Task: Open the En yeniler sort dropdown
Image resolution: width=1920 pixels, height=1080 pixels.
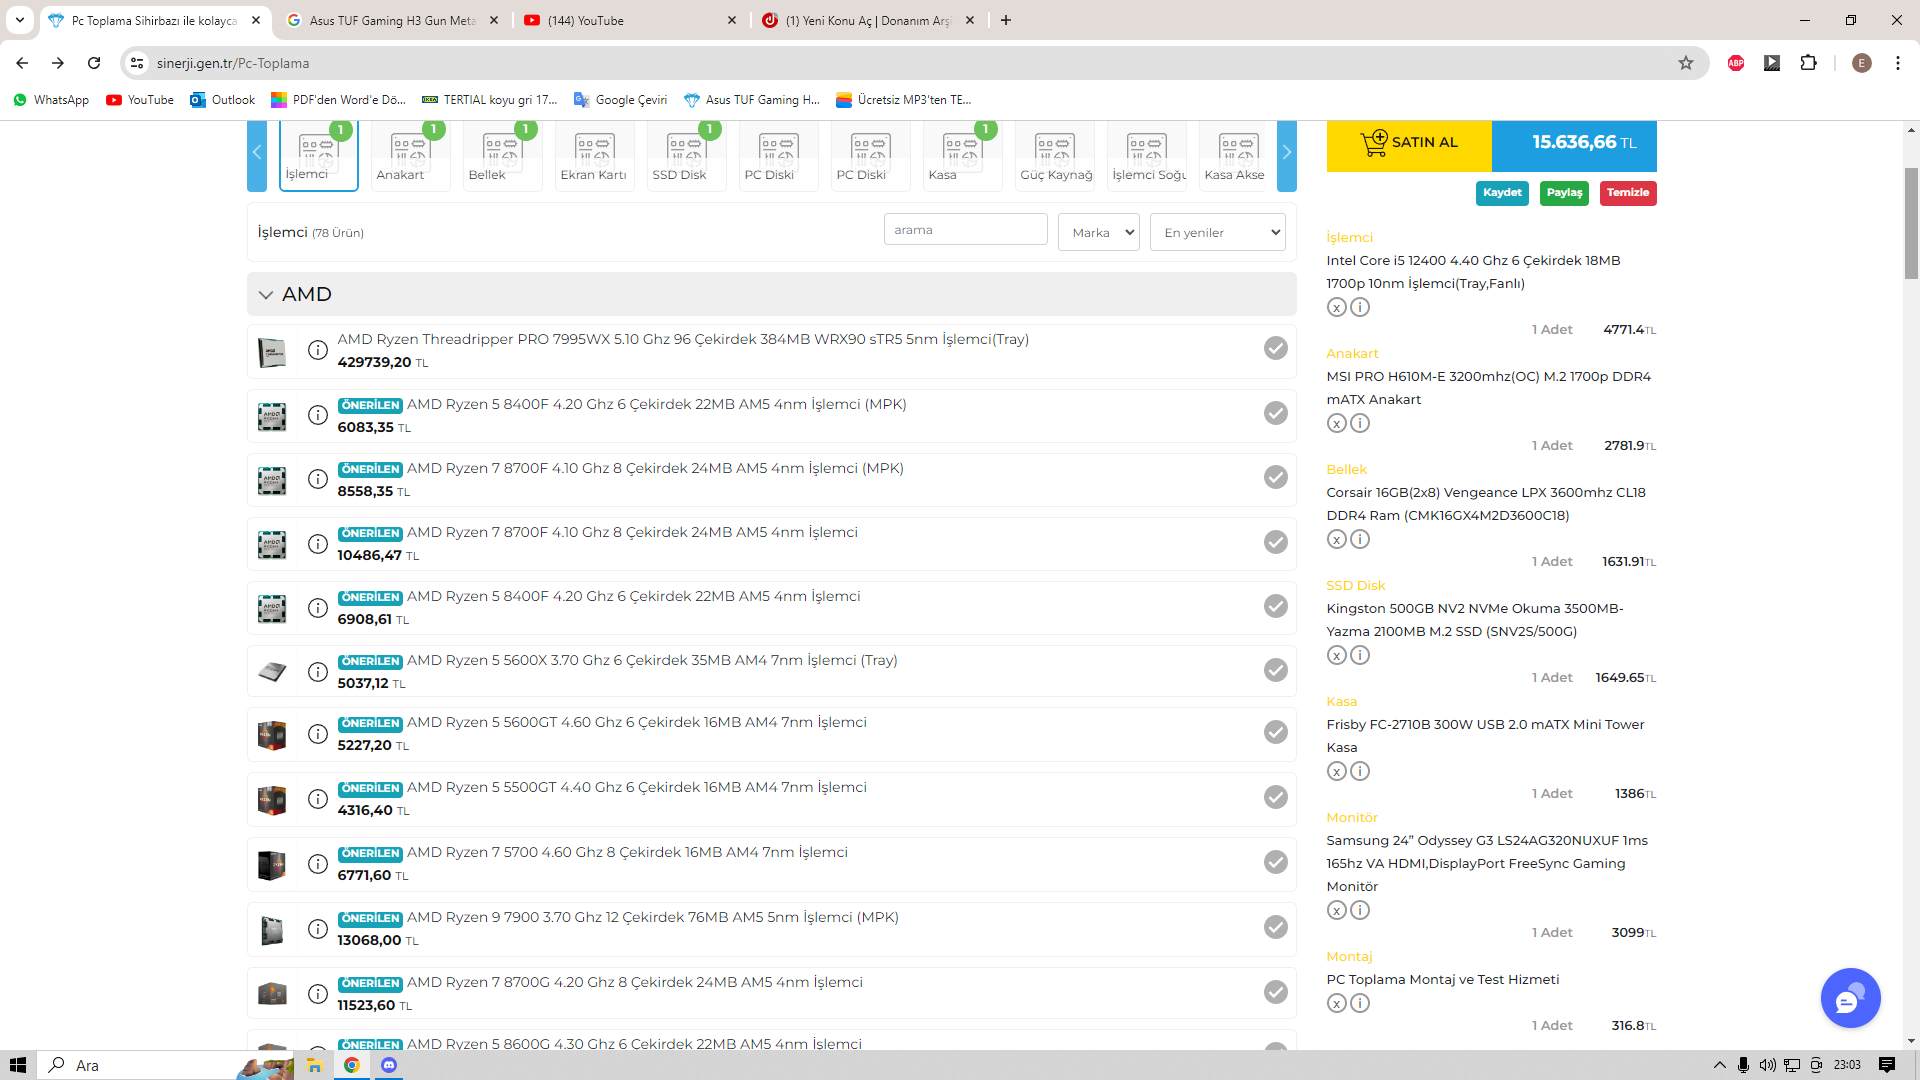Action: [1218, 232]
